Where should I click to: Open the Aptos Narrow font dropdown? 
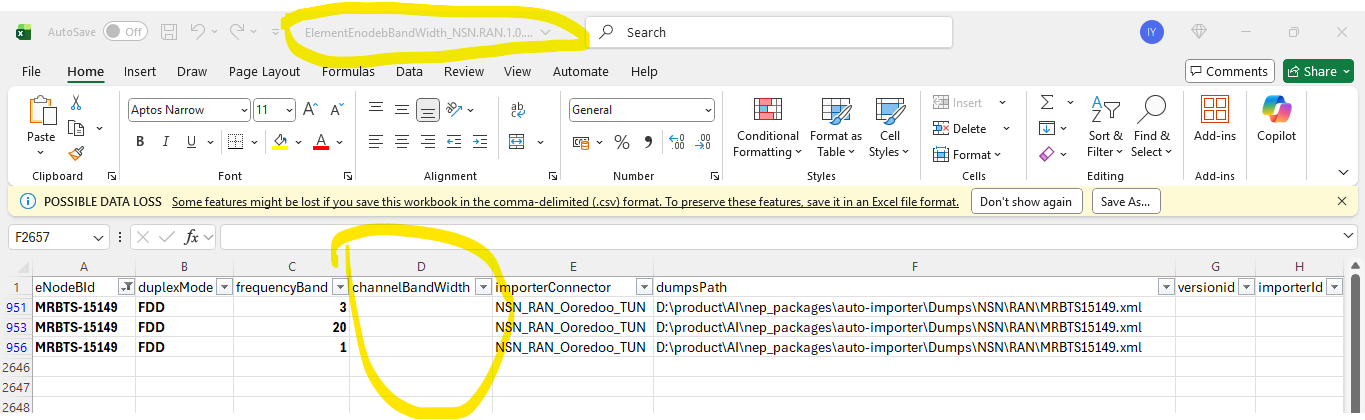244,110
